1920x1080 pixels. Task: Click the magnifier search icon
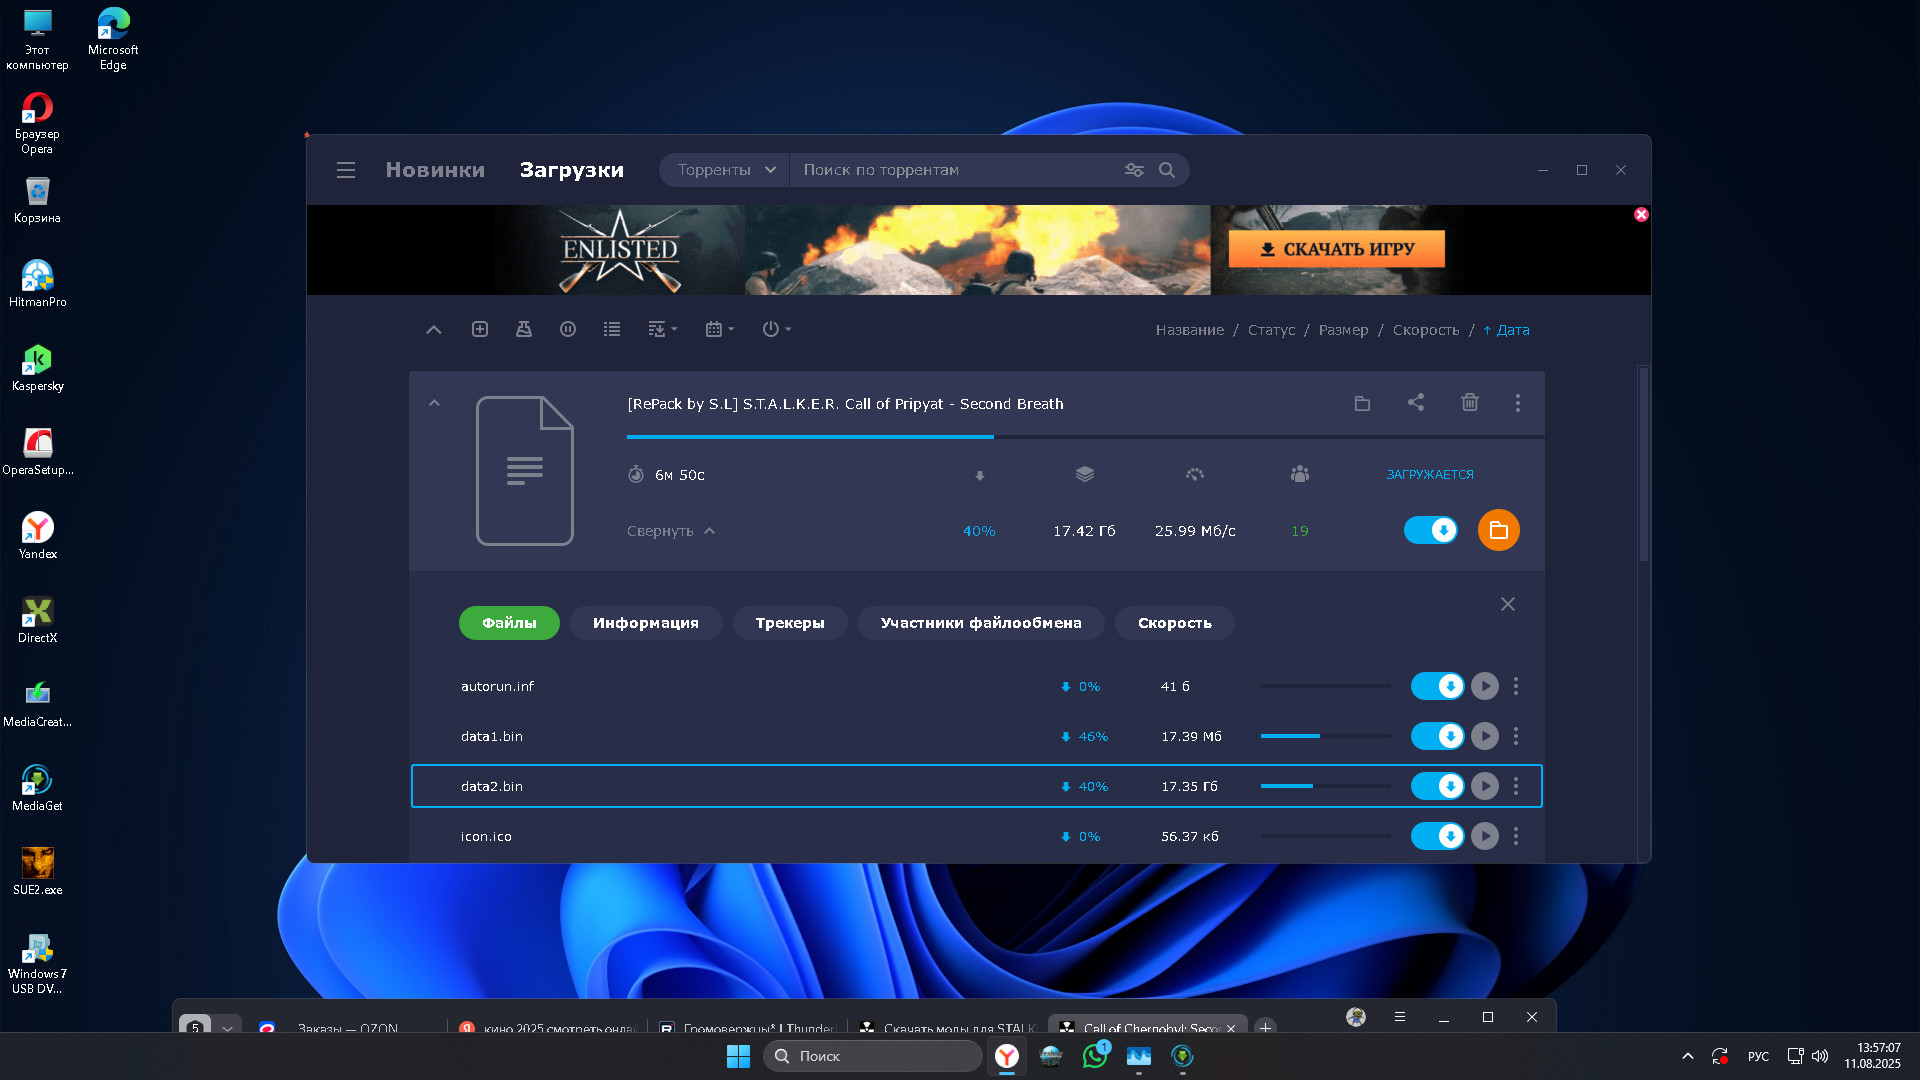coord(1167,170)
